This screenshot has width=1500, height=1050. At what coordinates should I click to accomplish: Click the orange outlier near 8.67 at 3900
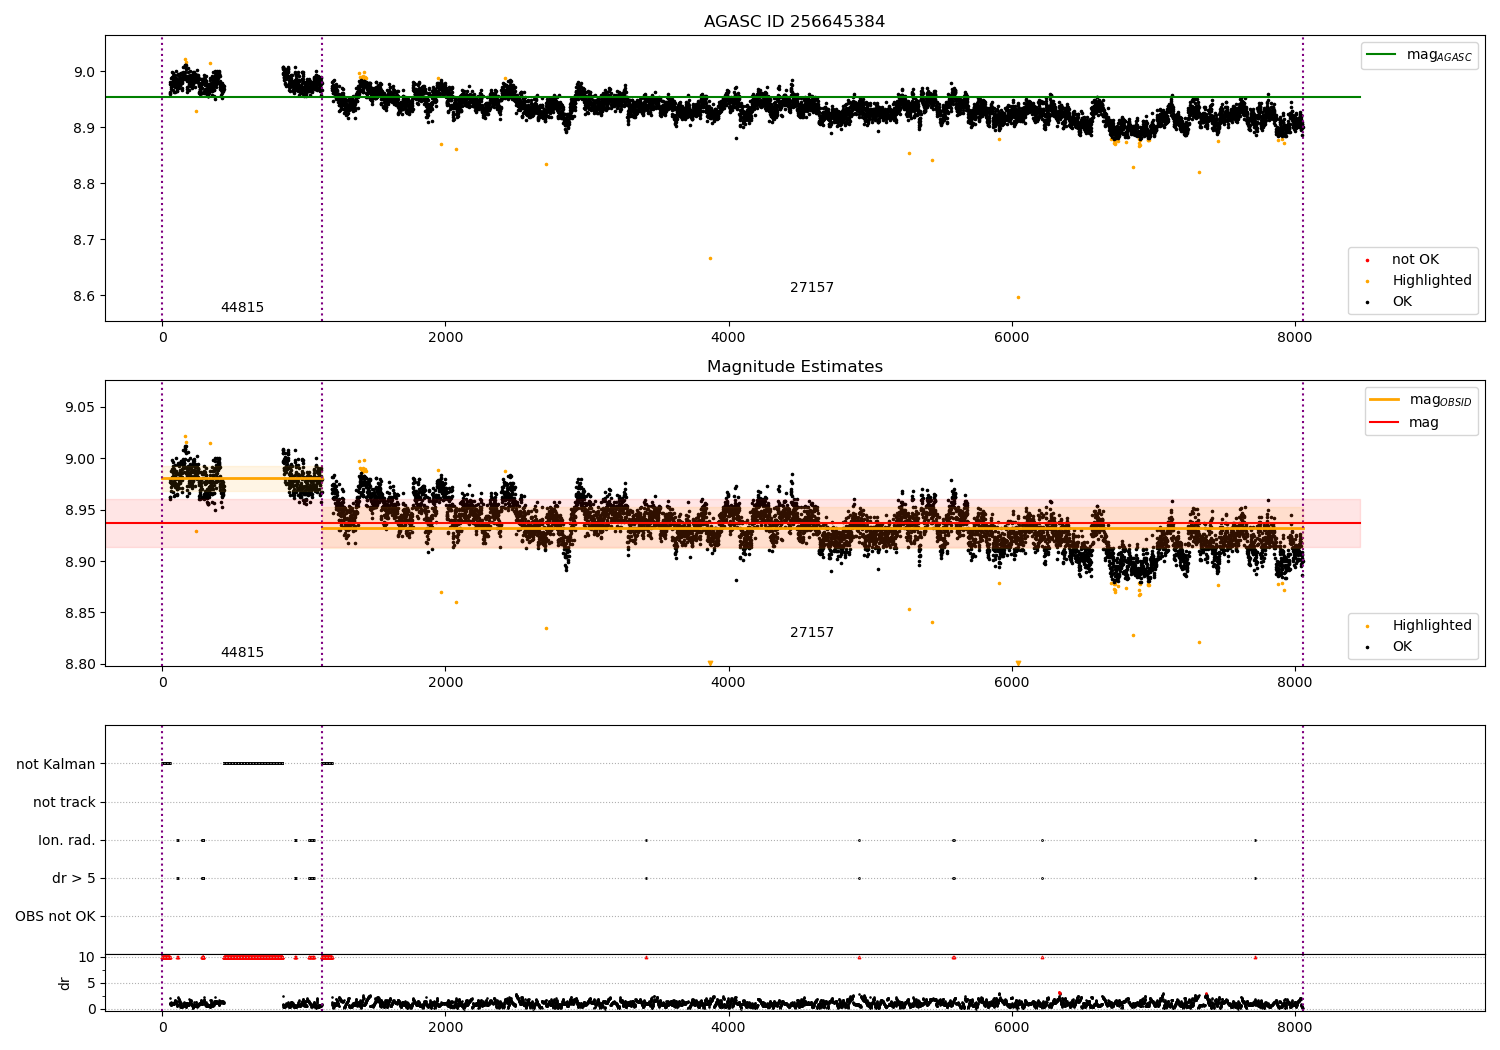(x=710, y=259)
